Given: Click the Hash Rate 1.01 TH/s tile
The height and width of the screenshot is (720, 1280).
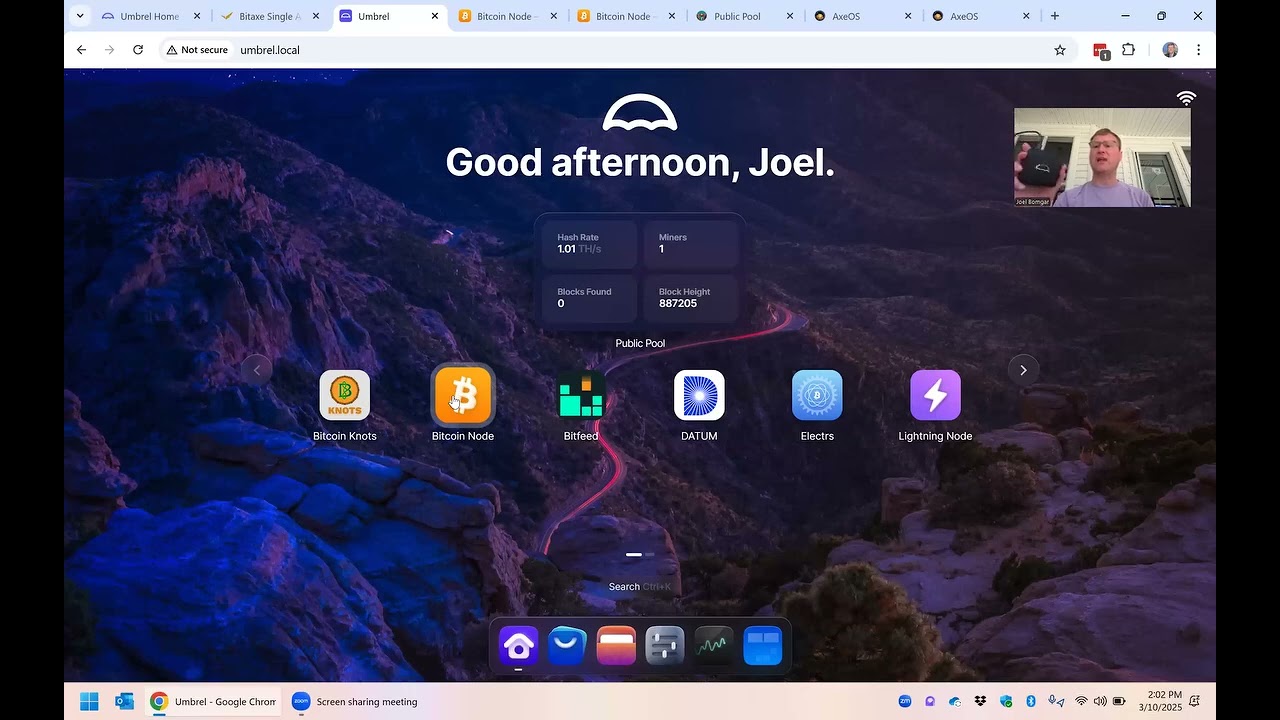Looking at the screenshot, I should pos(590,244).
